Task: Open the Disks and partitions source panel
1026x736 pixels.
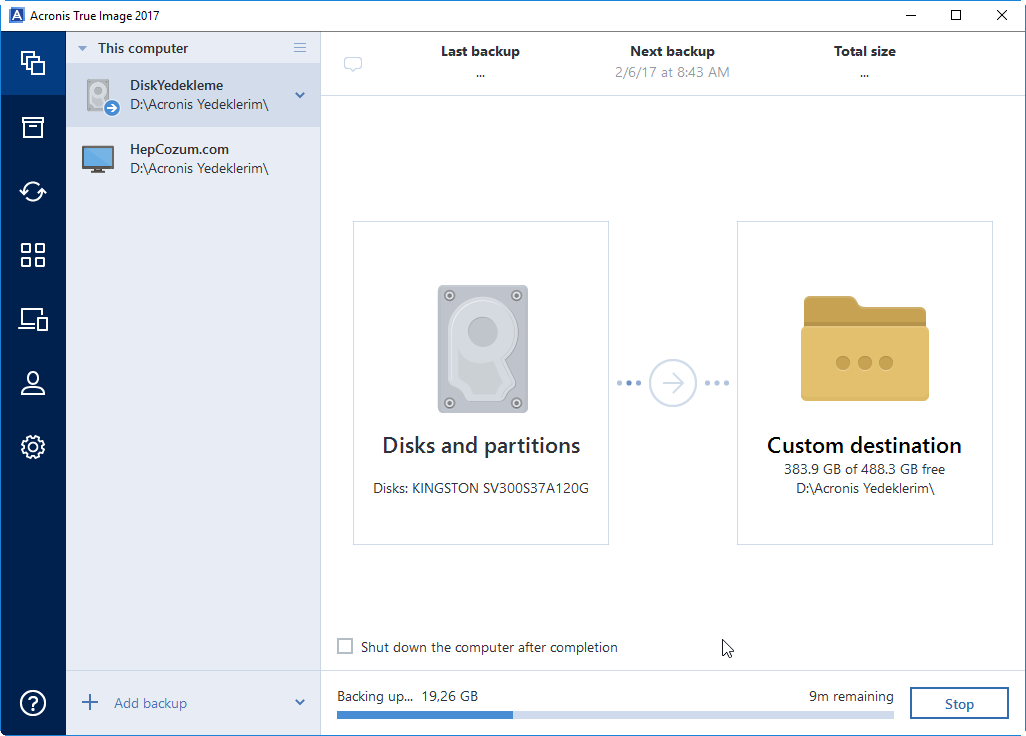Action: (x=481, y=383)
